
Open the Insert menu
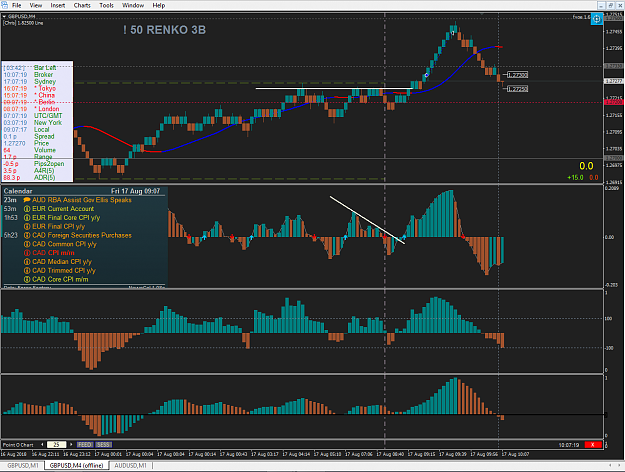pos(58,5)
